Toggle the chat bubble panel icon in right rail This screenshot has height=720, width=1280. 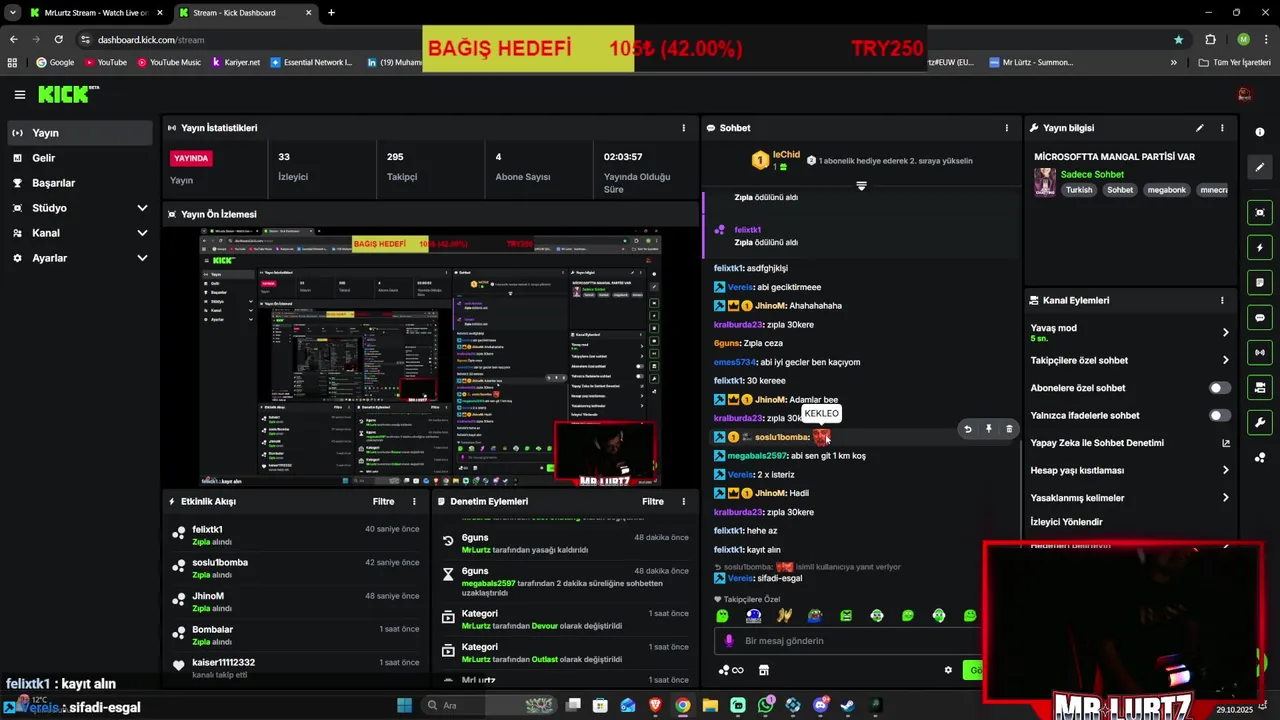[x=1260, y=317]
